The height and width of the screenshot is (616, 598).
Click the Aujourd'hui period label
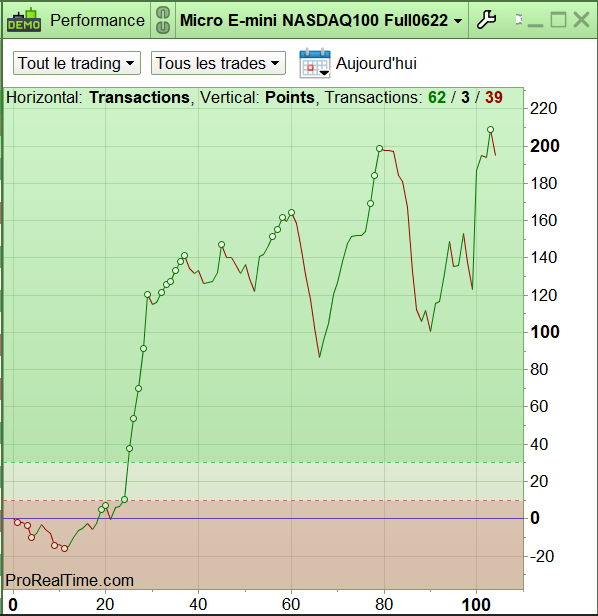click(x=376, y=63)
